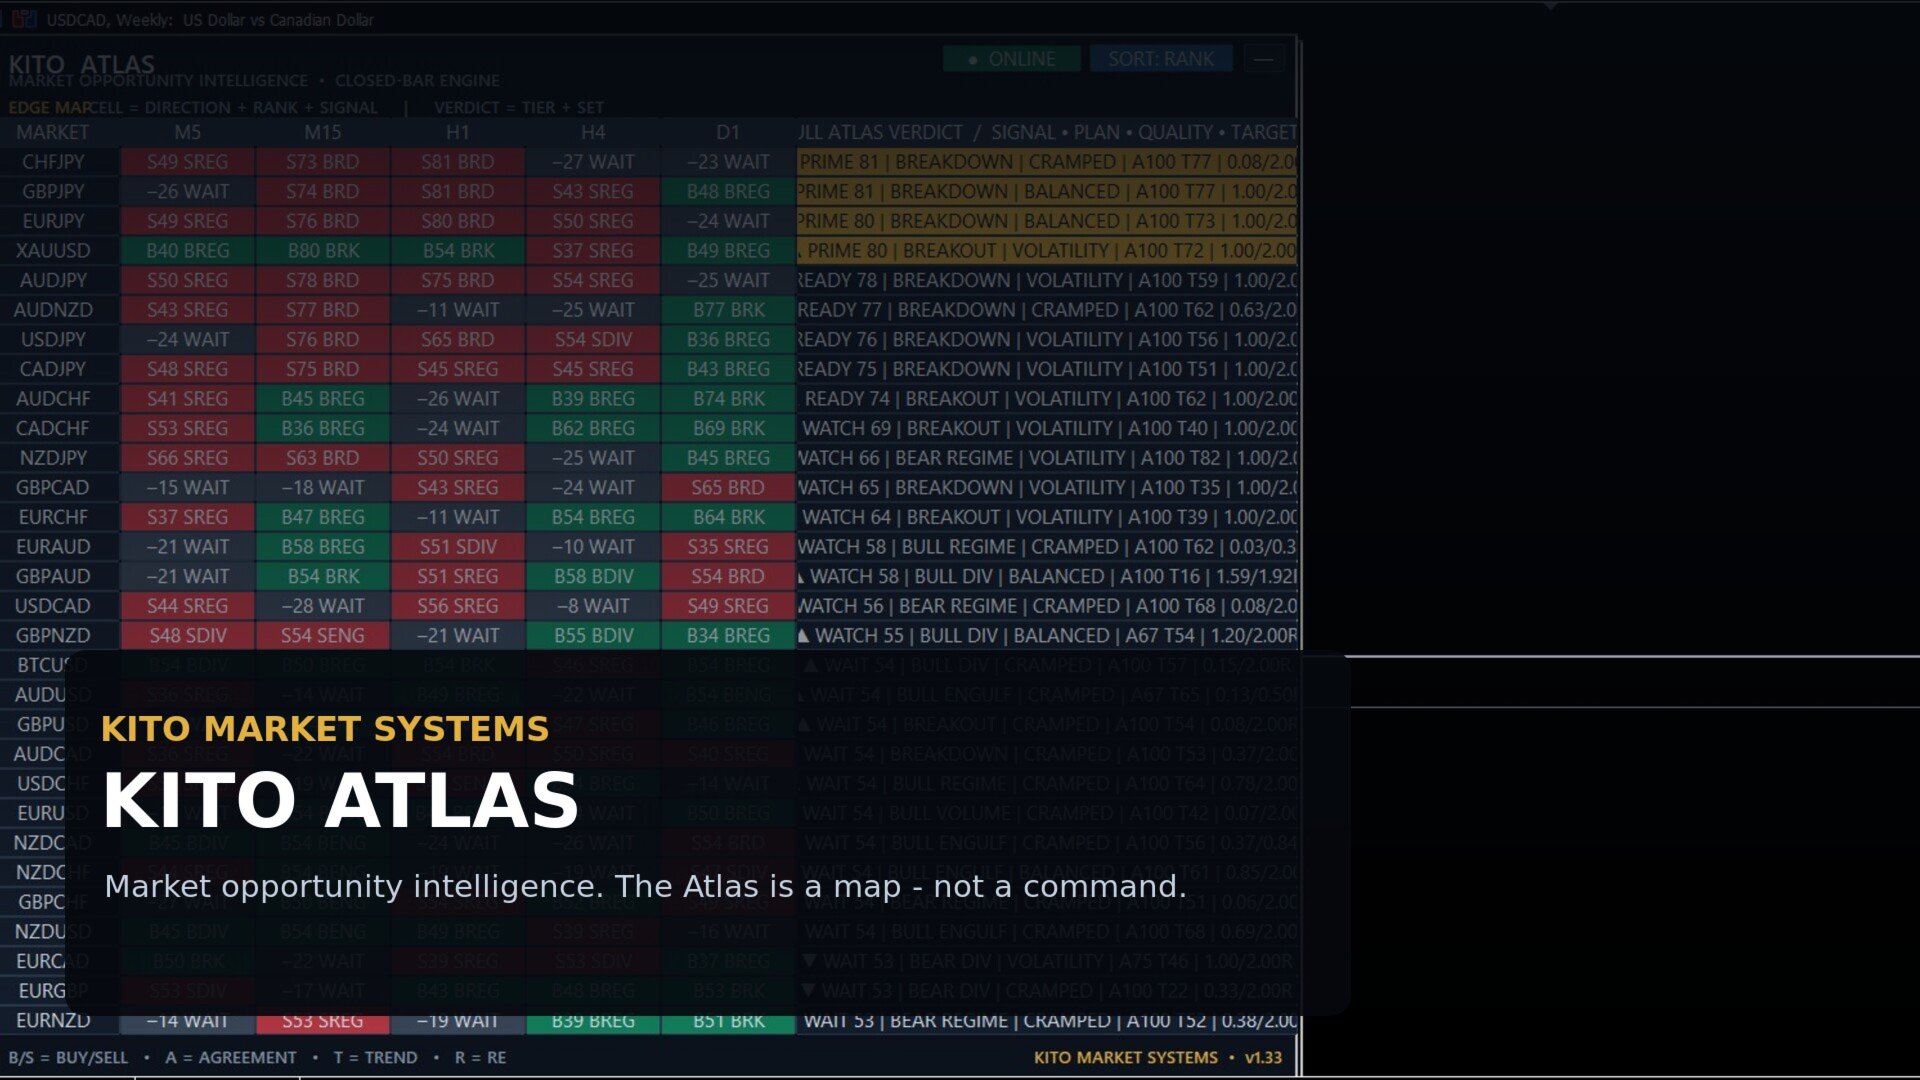Click CADCHF H4 cell B62 BREG

(x=593, y=429)
